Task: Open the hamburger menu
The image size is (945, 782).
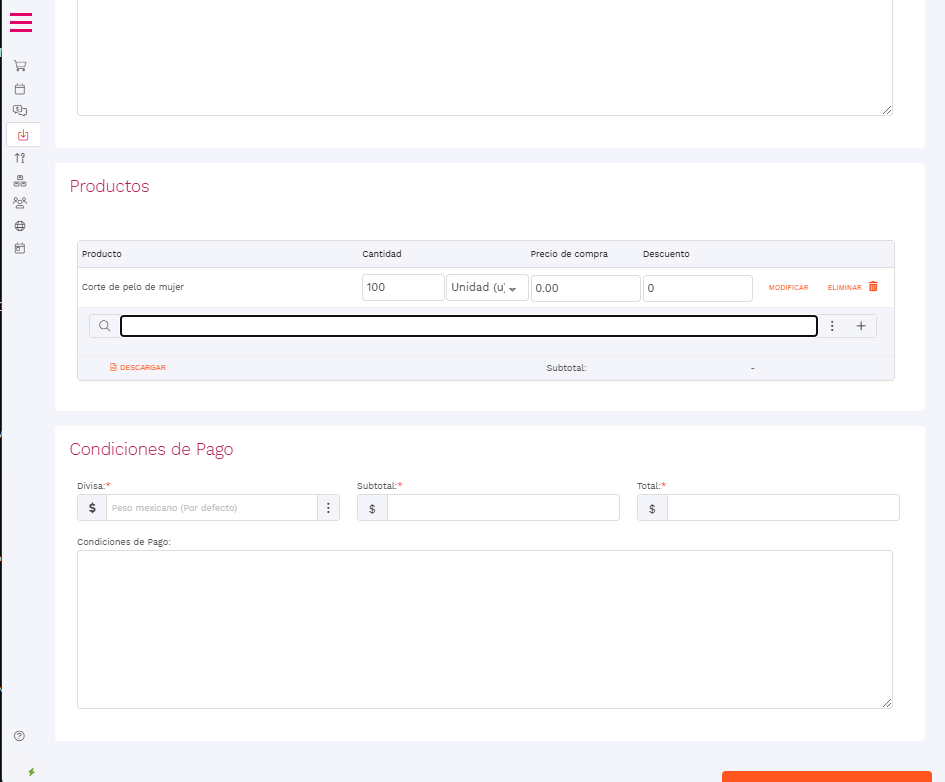Action: pyautogui.click(x=21, y=22)
